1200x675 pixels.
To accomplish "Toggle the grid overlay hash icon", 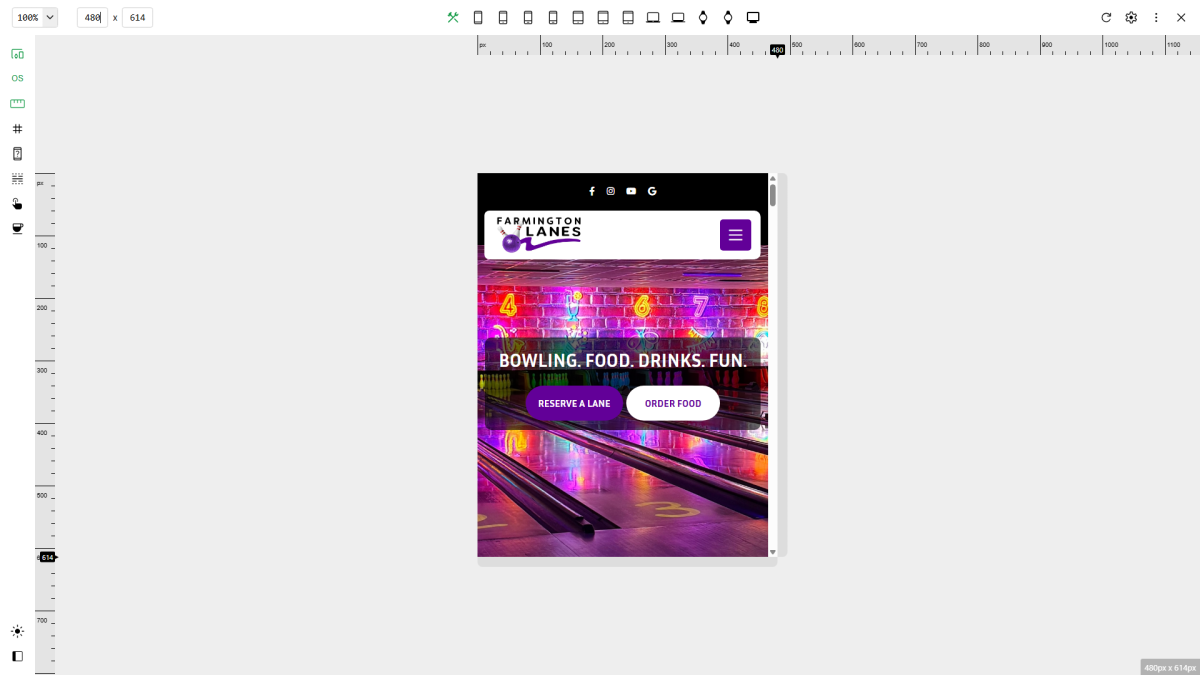I will pyautogui.click(x=17, y=129).
